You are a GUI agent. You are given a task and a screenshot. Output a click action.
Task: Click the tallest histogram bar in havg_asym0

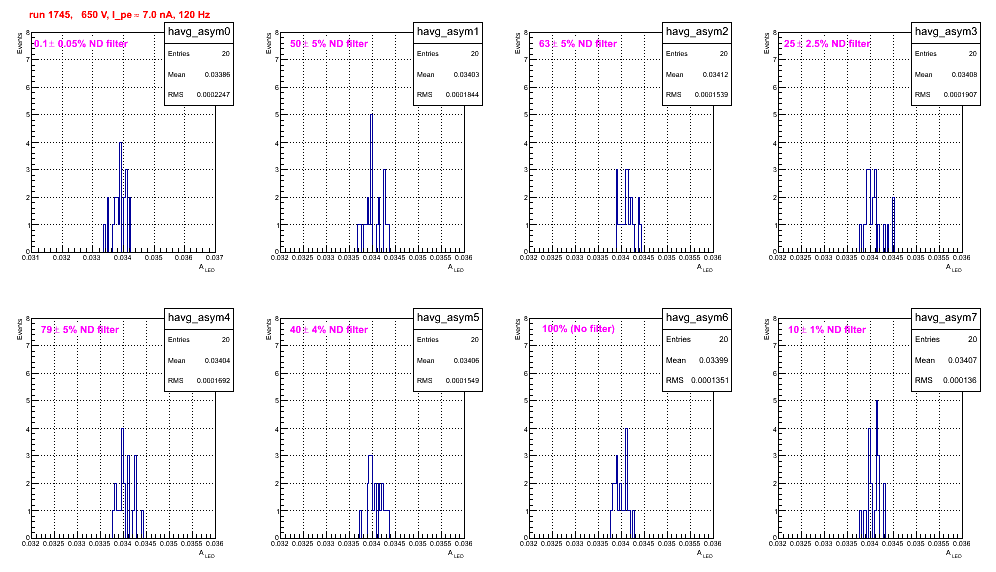click(x=121, y=197)
